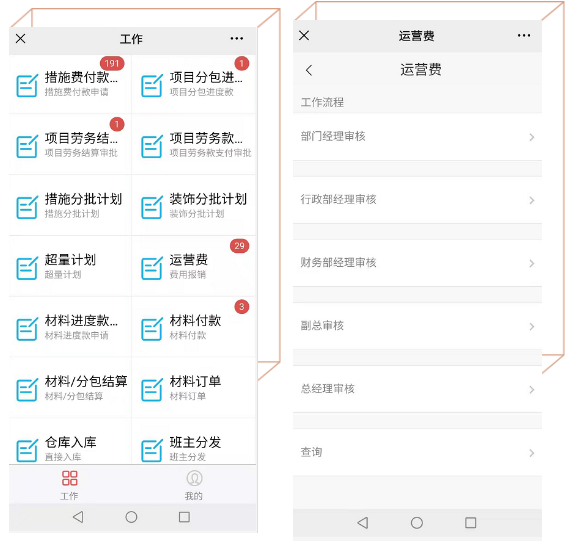
Task: Tap the 项目劳务结算审批 edit icon
Action: coord(27,146)
